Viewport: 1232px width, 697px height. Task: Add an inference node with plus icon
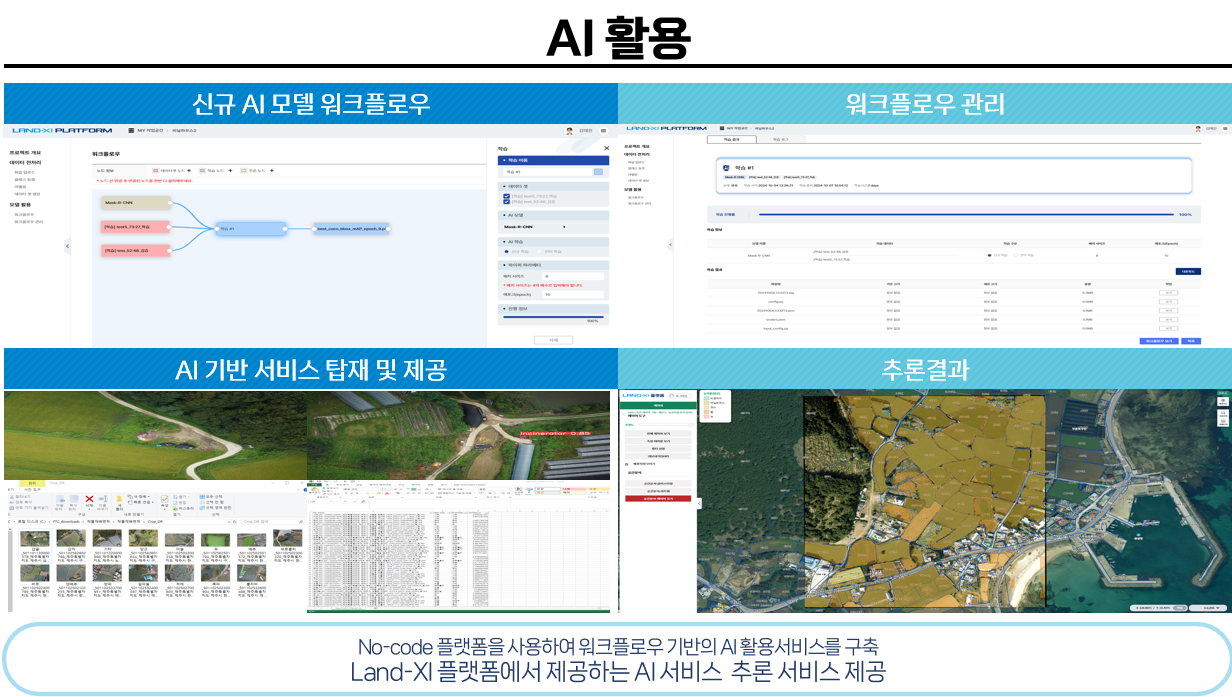(273, 170)
